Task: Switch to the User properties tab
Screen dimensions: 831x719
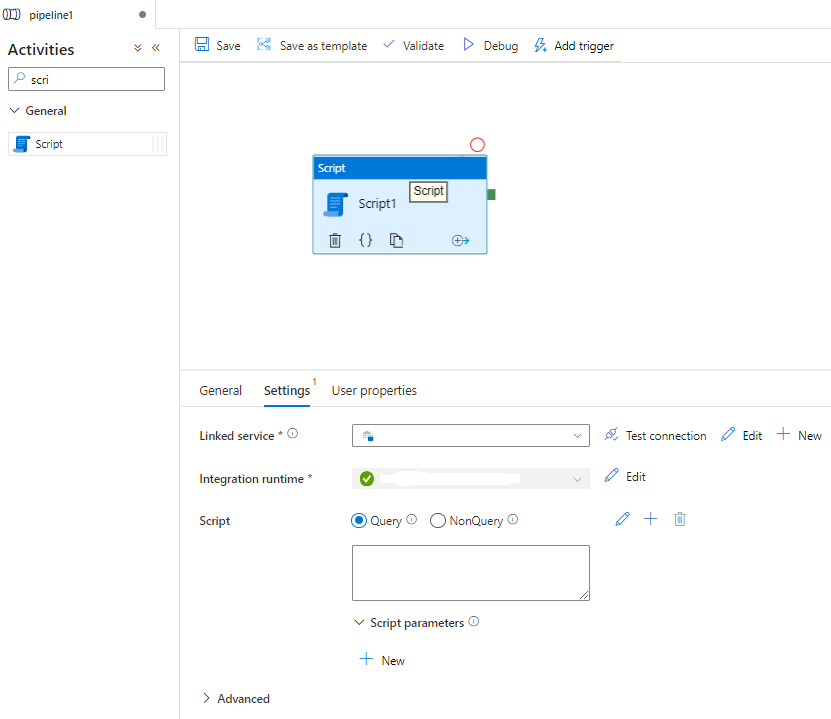Action: tap(374, 390)
